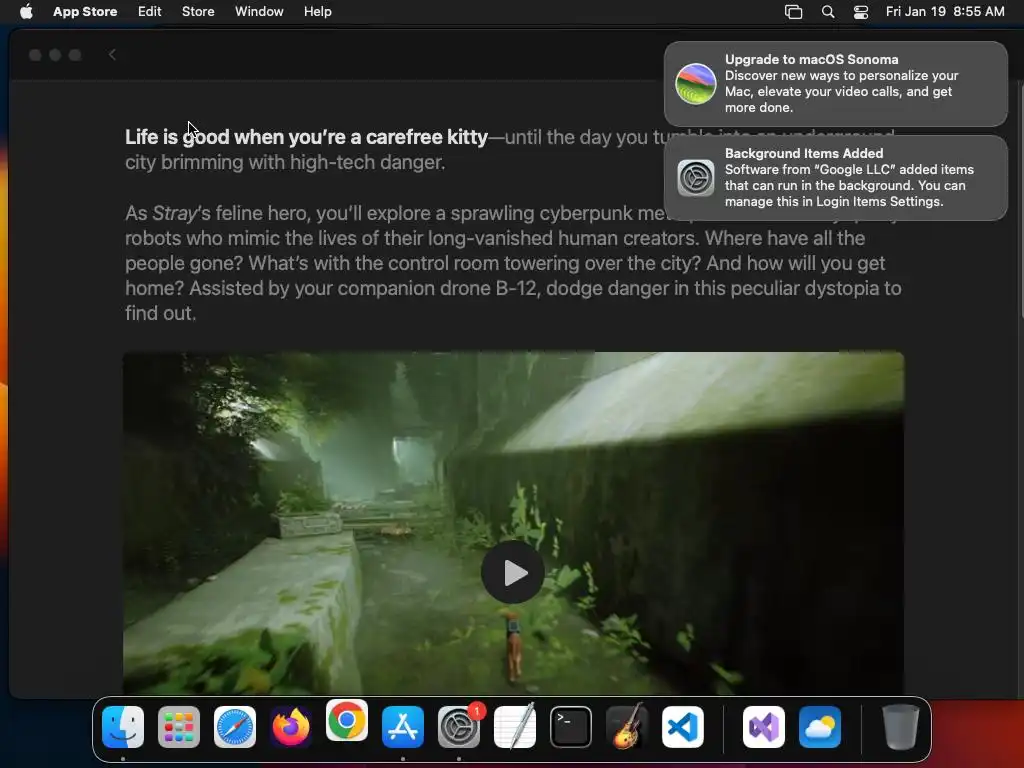Open System Settings from the dock
1024x768 pixels.
pos(458,727)
